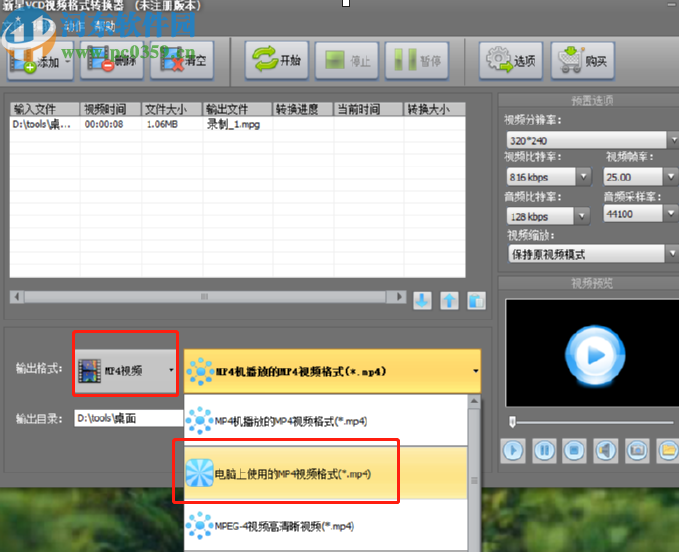Click the preview open folder icon
679x552 pixels.
point(668,451)
